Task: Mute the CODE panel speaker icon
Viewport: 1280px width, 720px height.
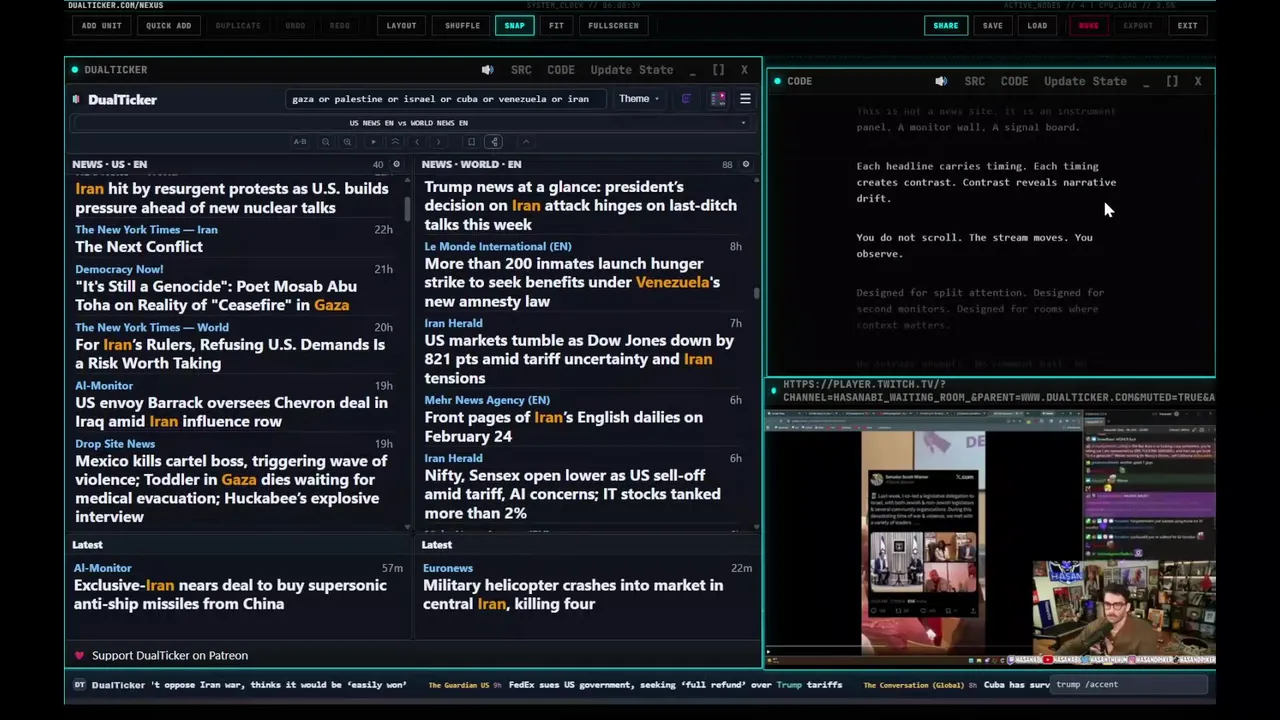Action: point(941,81)
